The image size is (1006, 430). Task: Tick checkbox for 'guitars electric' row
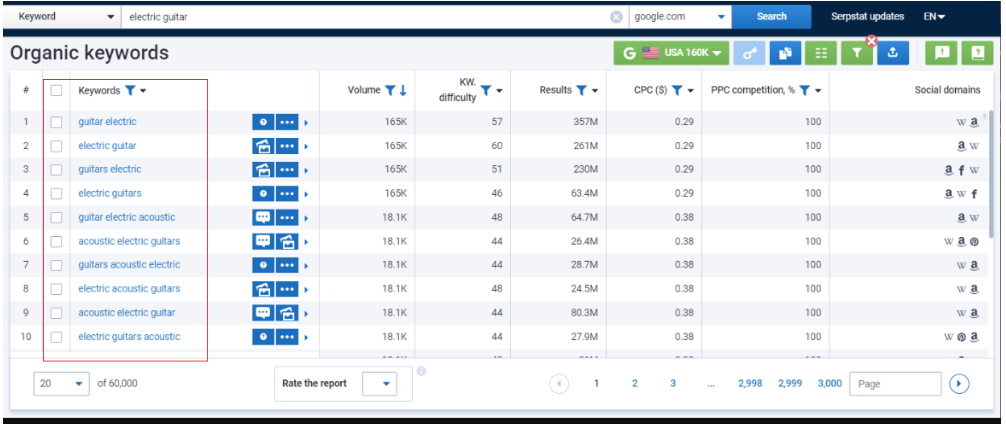(56, 169)
